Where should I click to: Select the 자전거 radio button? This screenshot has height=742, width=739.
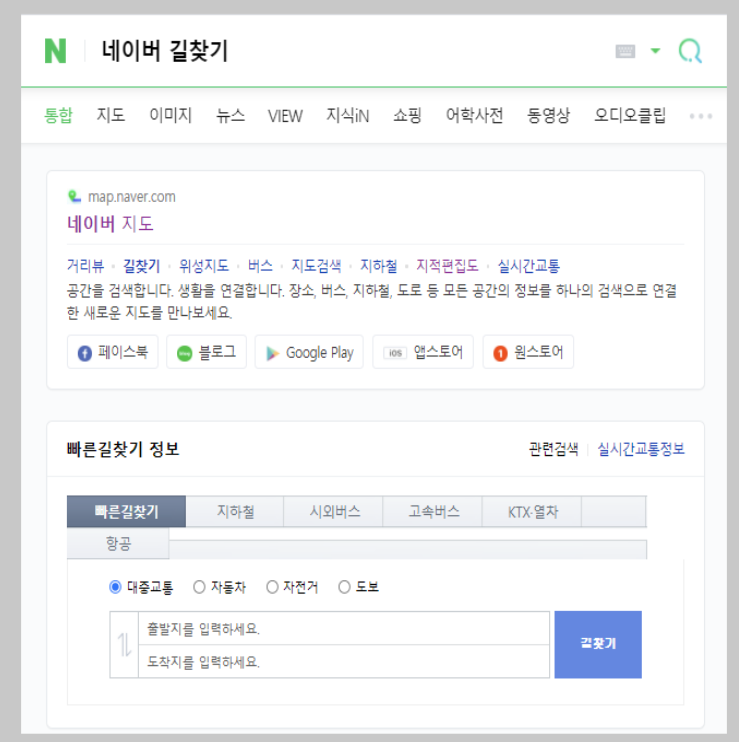coord(272,587)
